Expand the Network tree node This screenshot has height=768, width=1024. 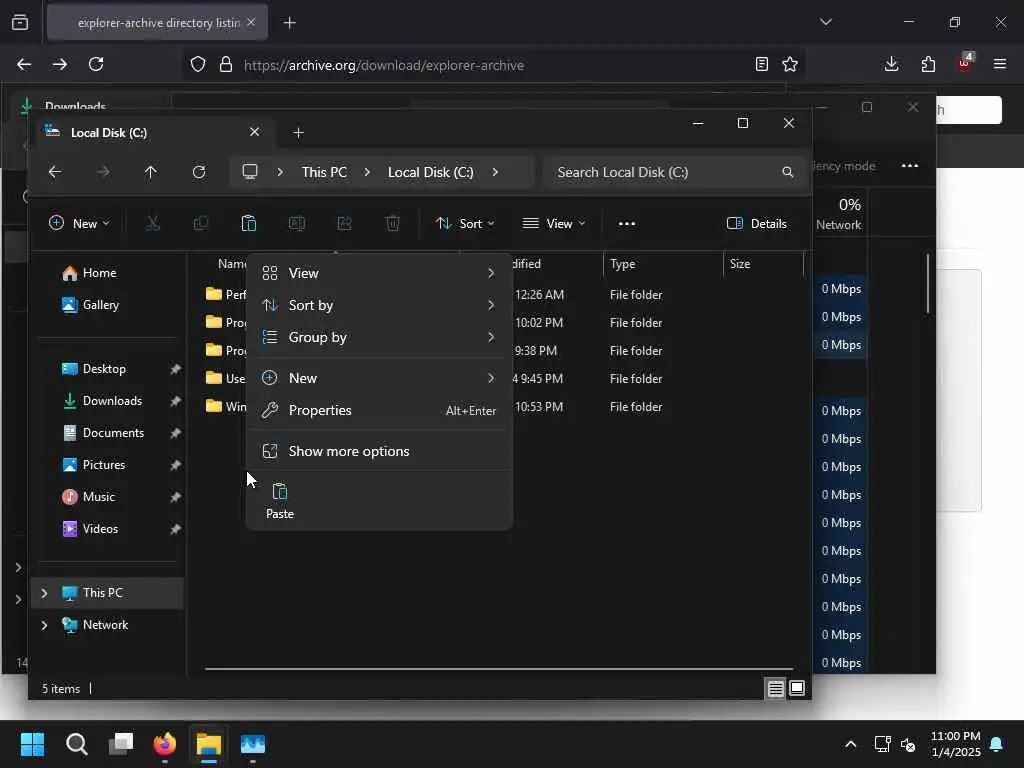tap(44, 625)
